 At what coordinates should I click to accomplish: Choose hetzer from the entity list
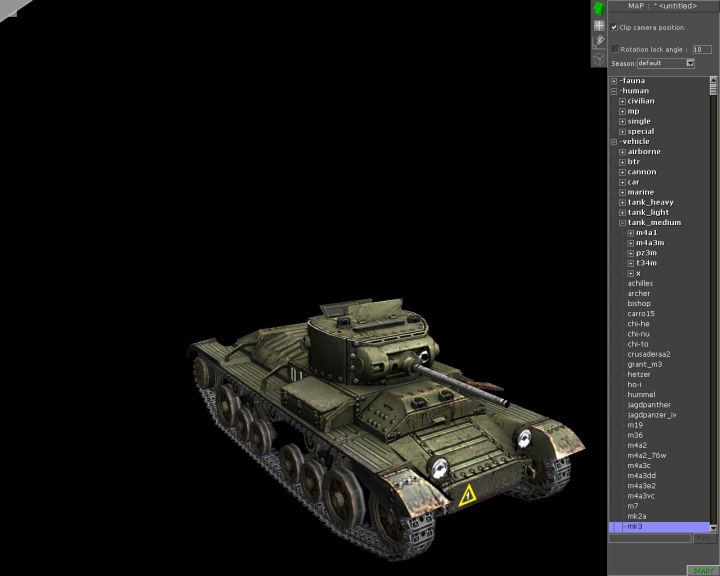point(639,374)
